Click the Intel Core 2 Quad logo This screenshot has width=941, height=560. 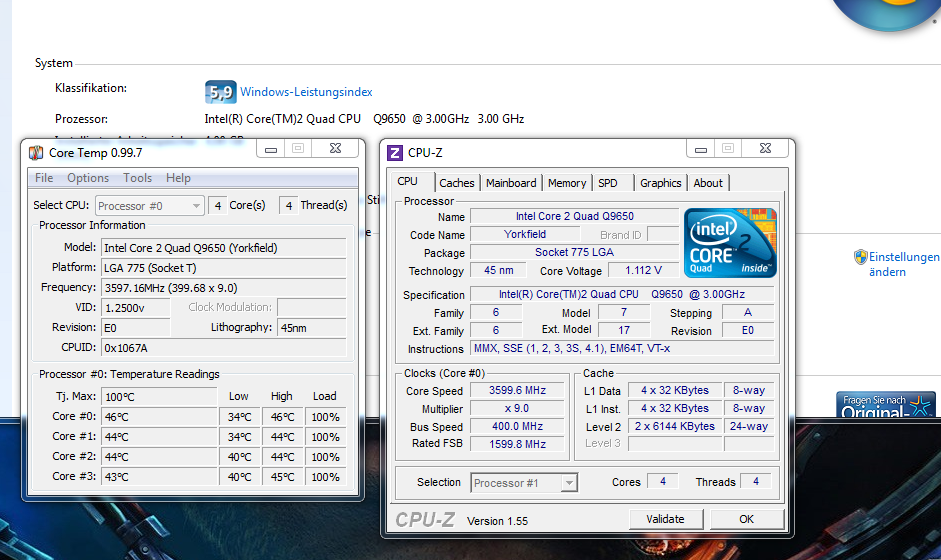730,243
